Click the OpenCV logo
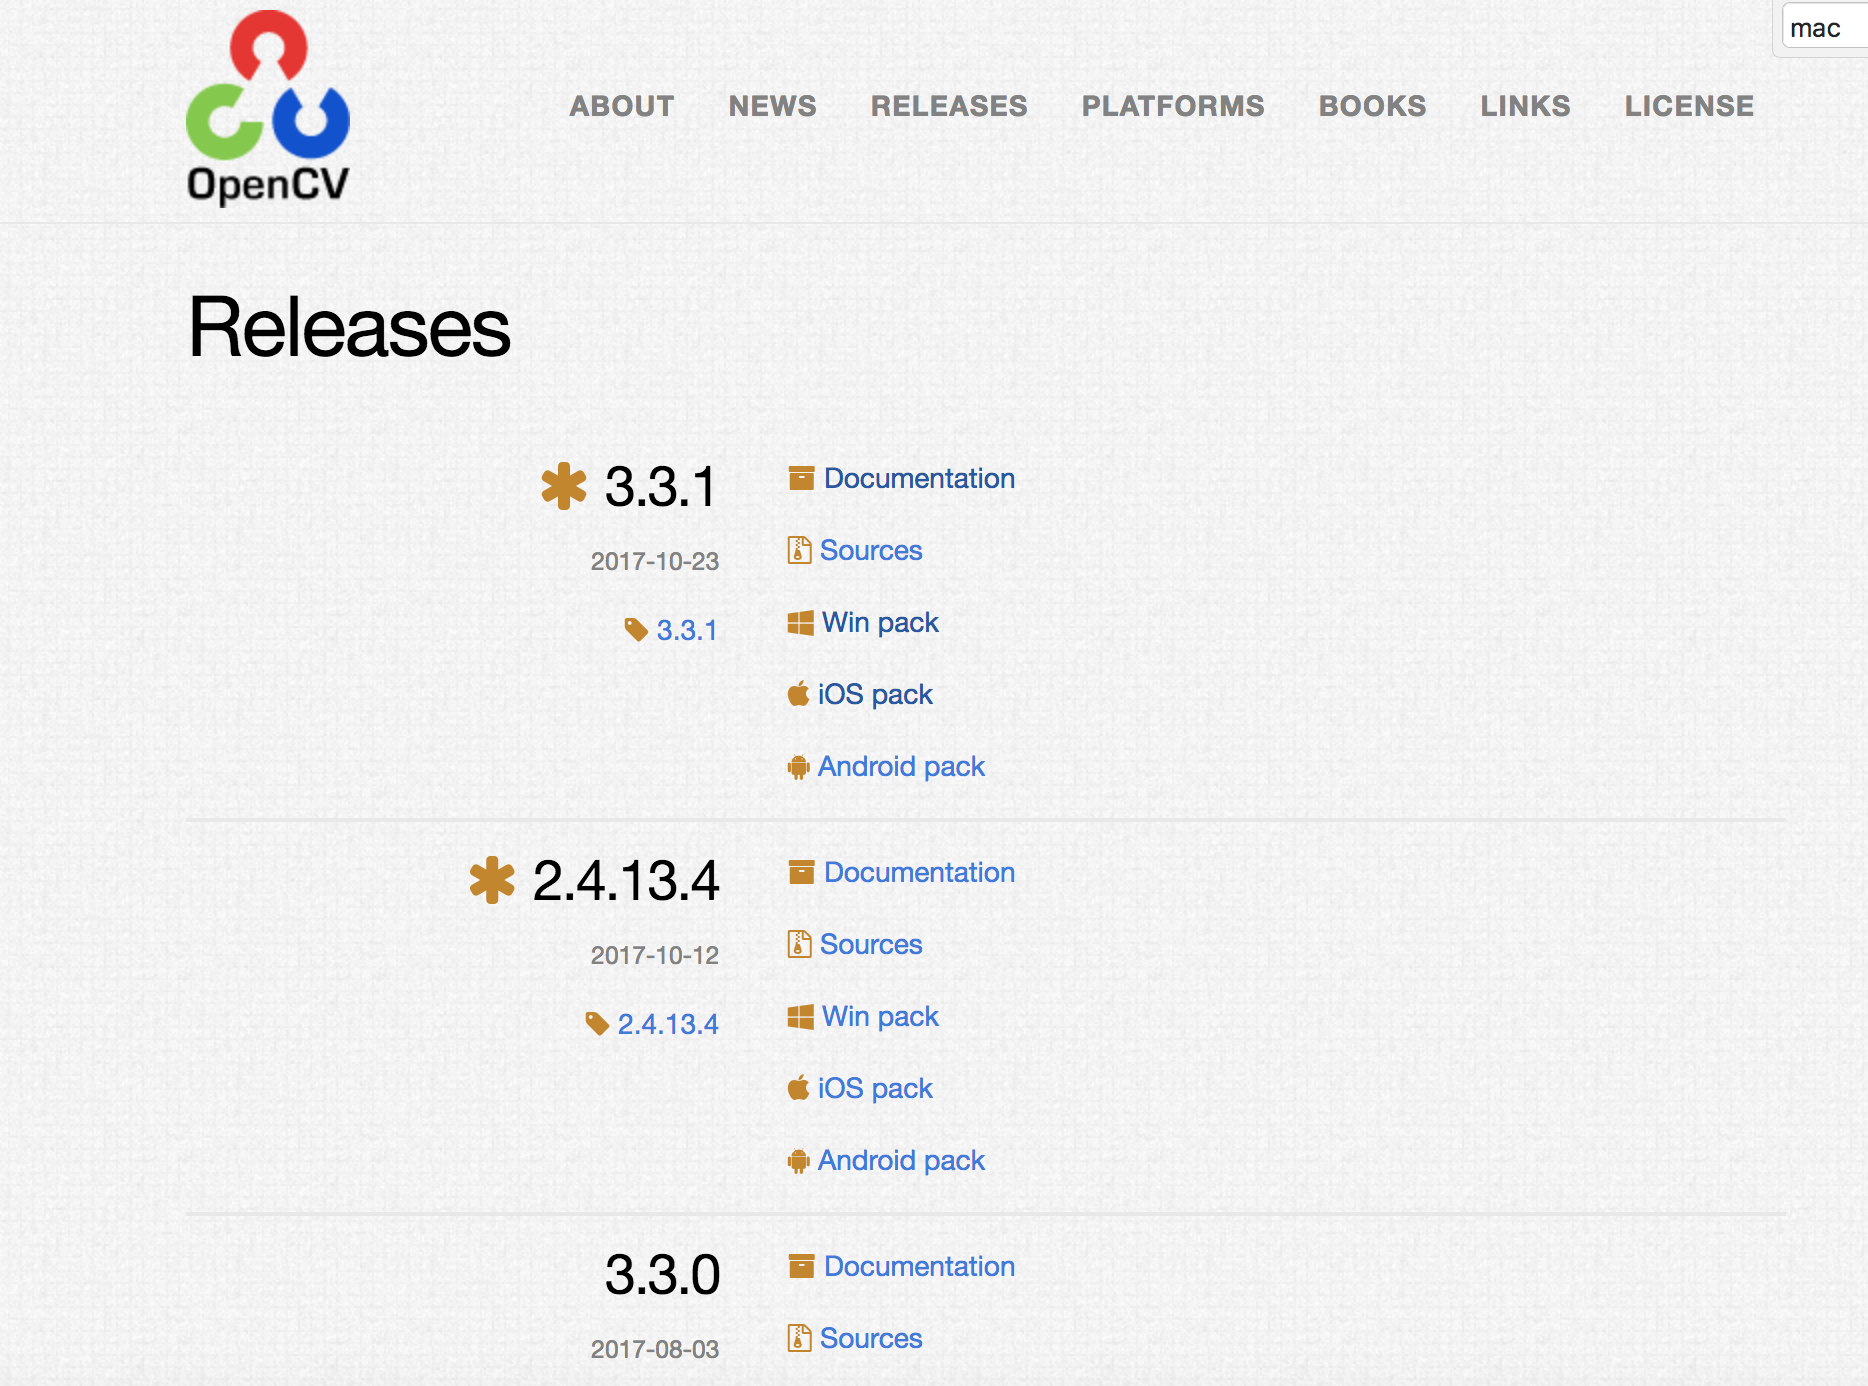The width and height of the screenshot is (1868, 1386). click(x=268, y=108)
